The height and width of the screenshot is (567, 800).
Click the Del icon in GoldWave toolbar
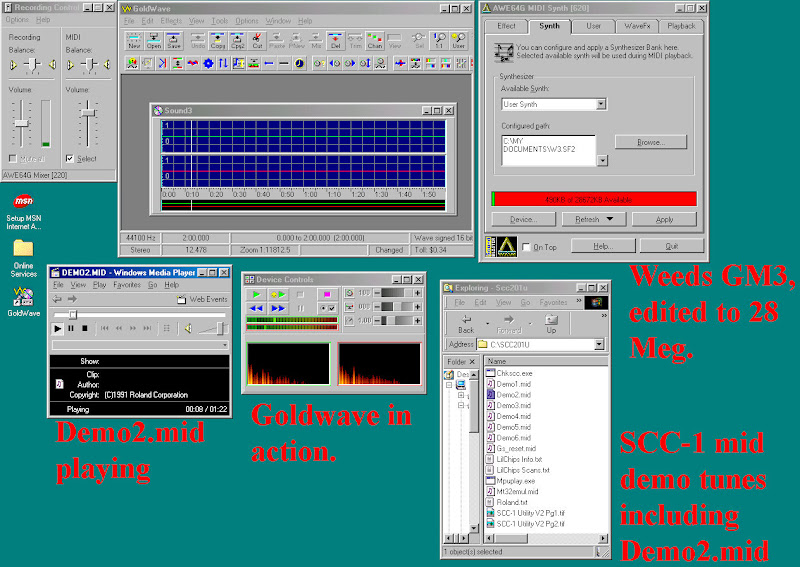(x=335, y=40)
